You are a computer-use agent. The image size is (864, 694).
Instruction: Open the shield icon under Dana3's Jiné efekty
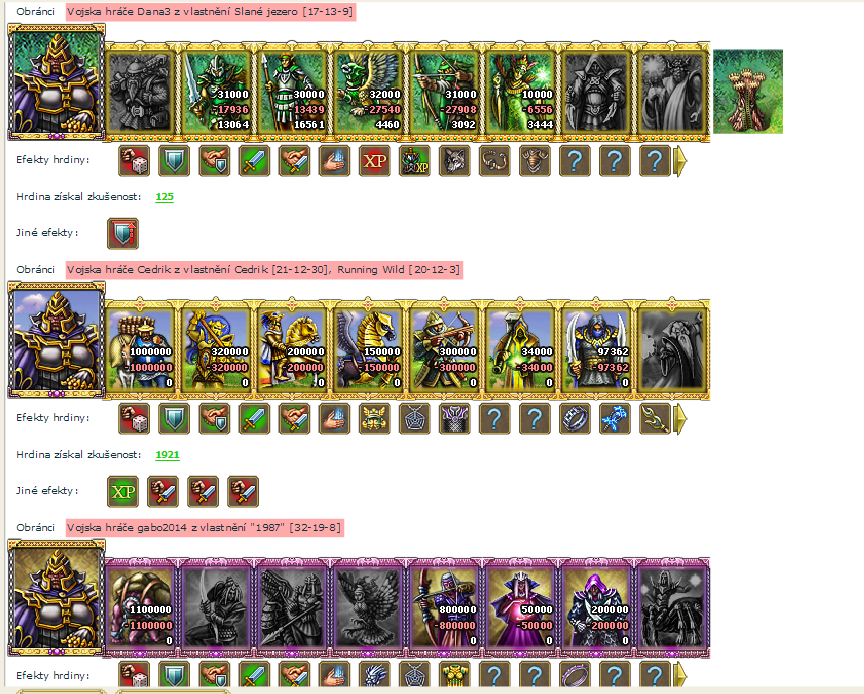(123, 234)
